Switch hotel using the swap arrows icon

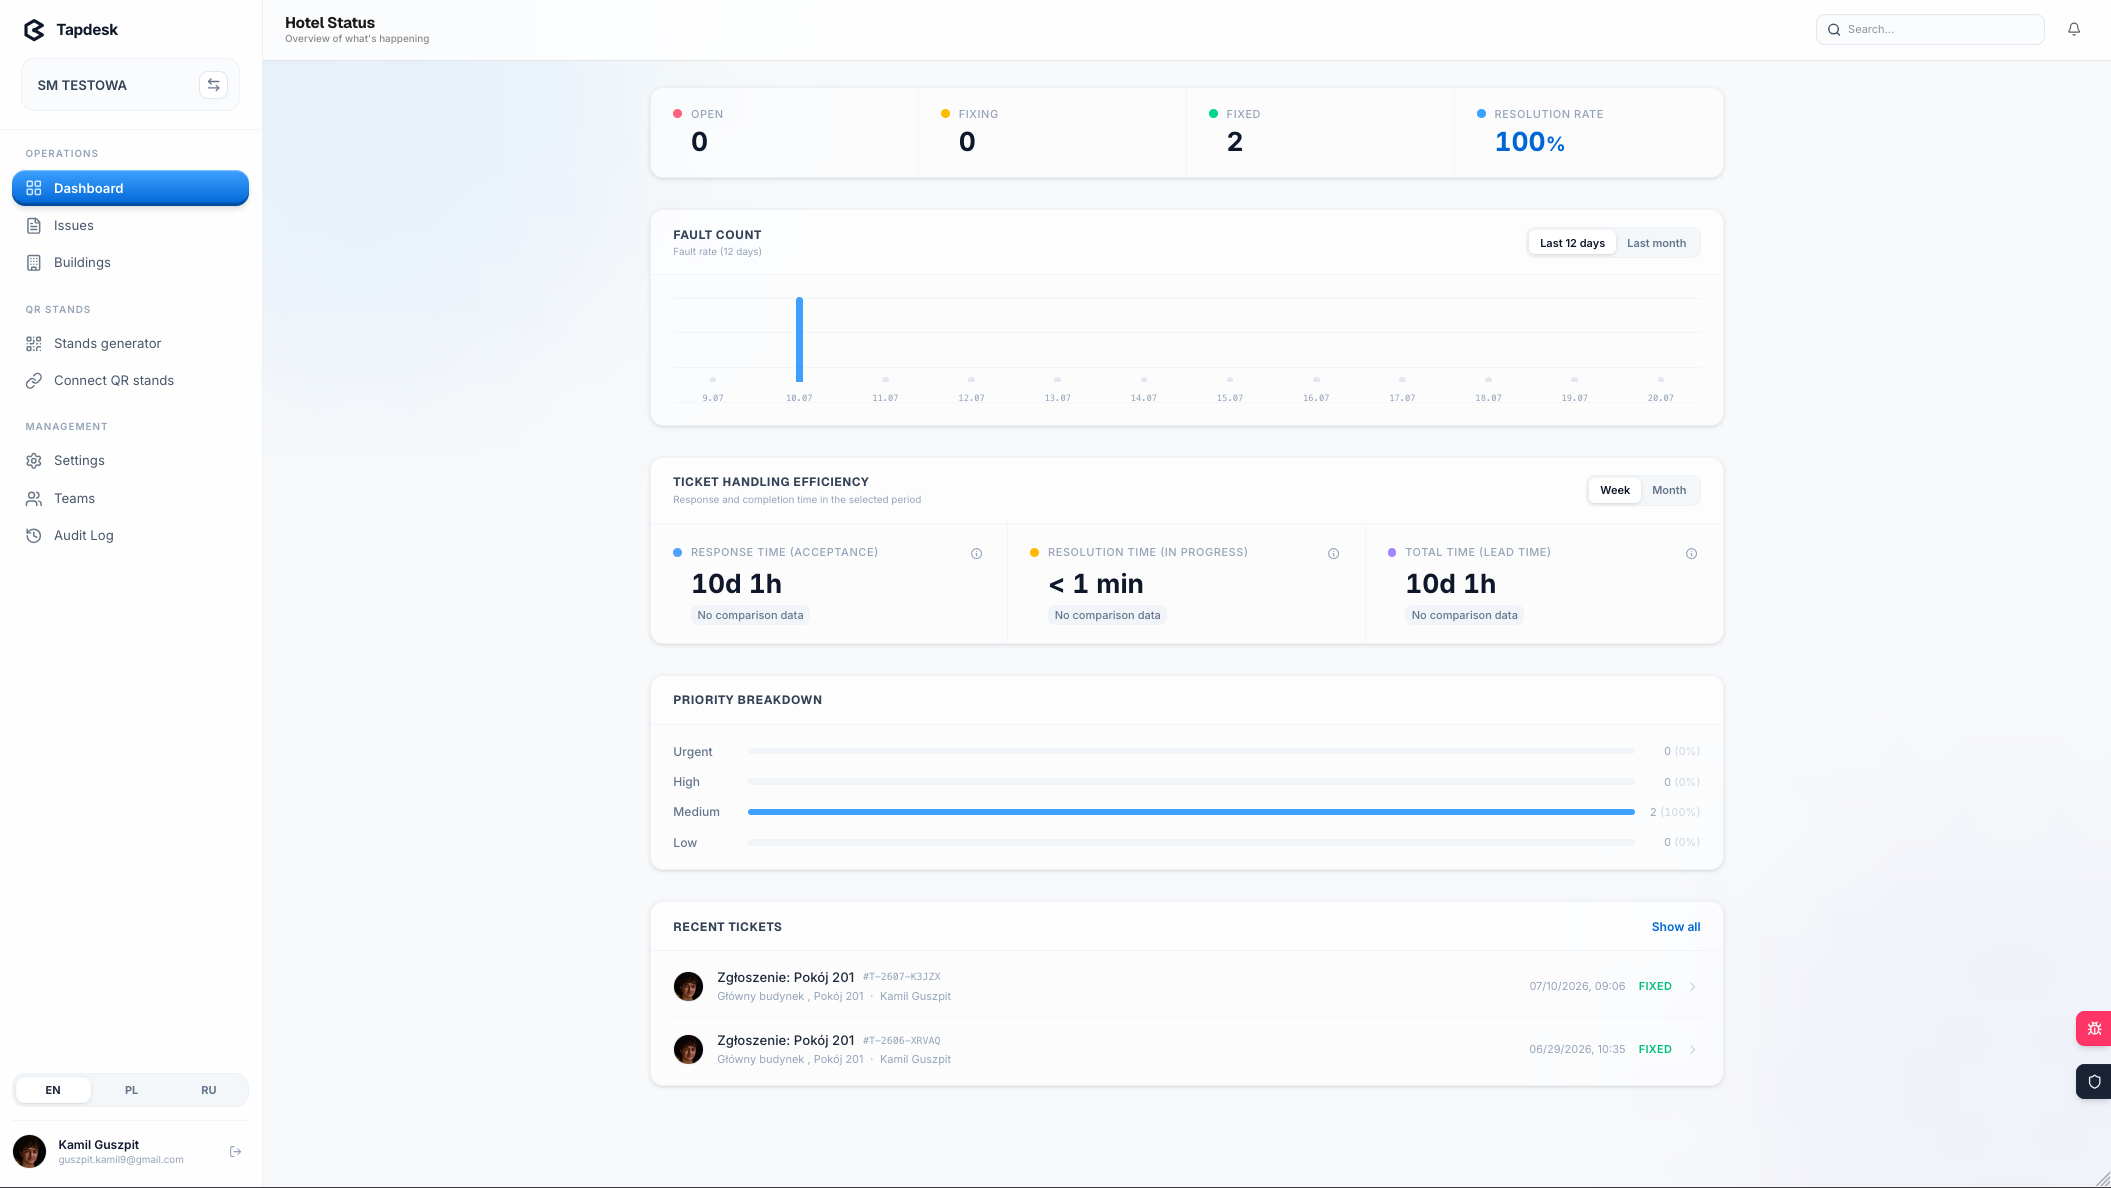(213, 85)
